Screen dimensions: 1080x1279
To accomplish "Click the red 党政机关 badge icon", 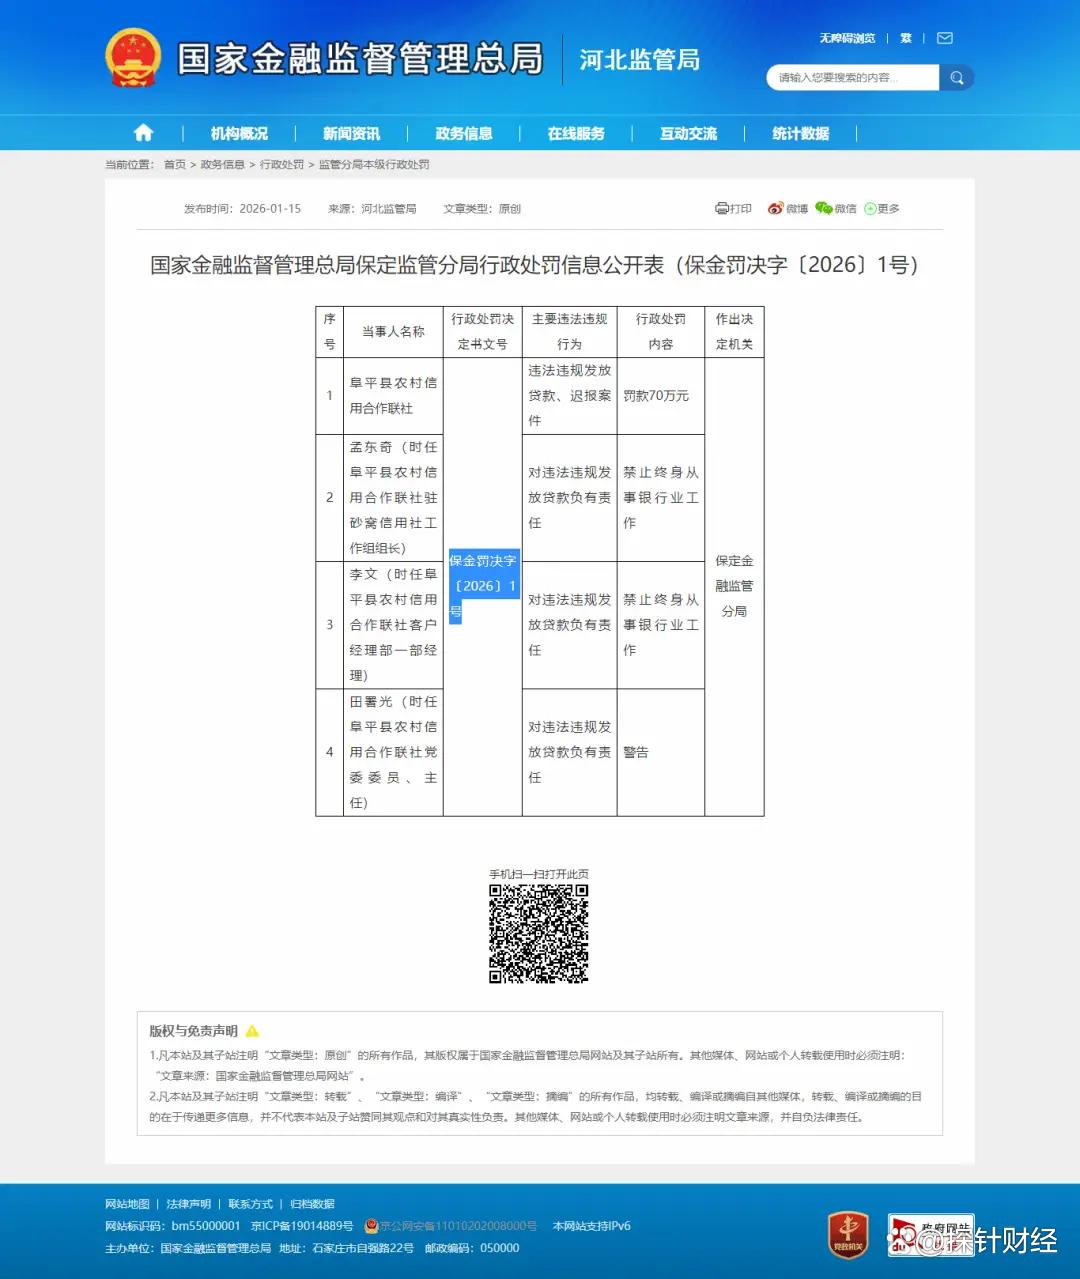I will click(848, 1233).
